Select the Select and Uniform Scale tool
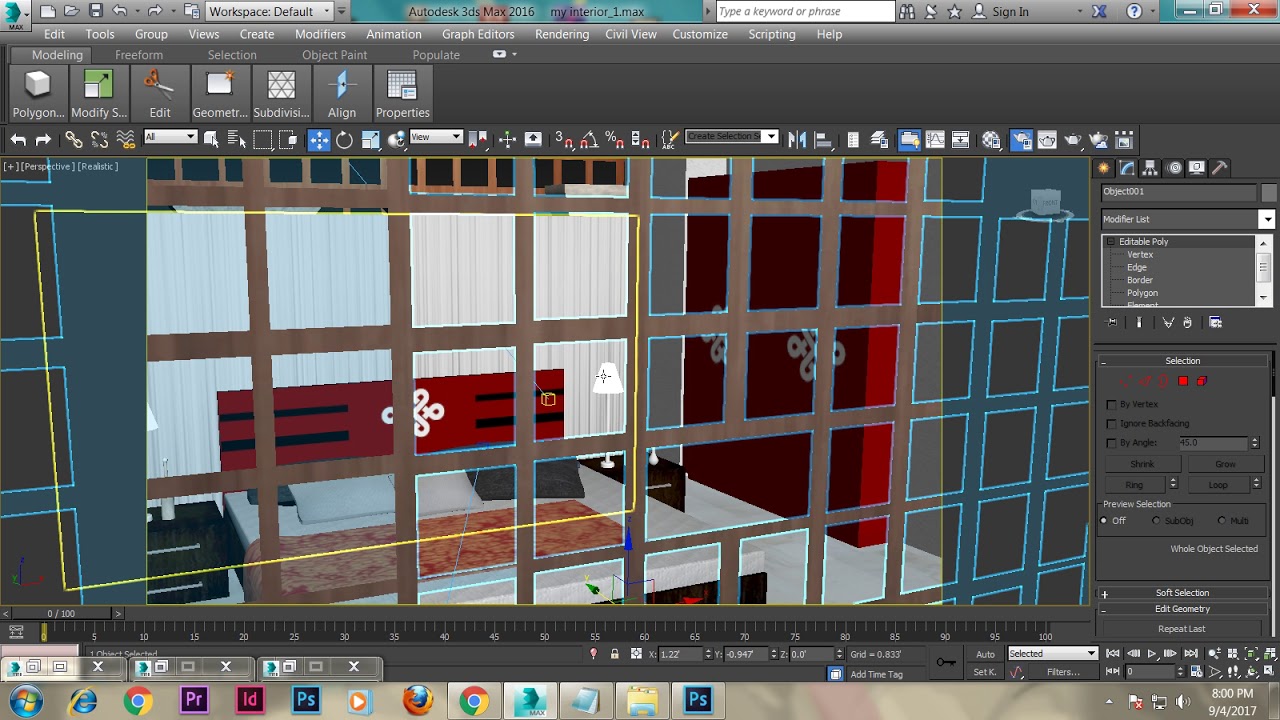 click(x=370, y=140)
